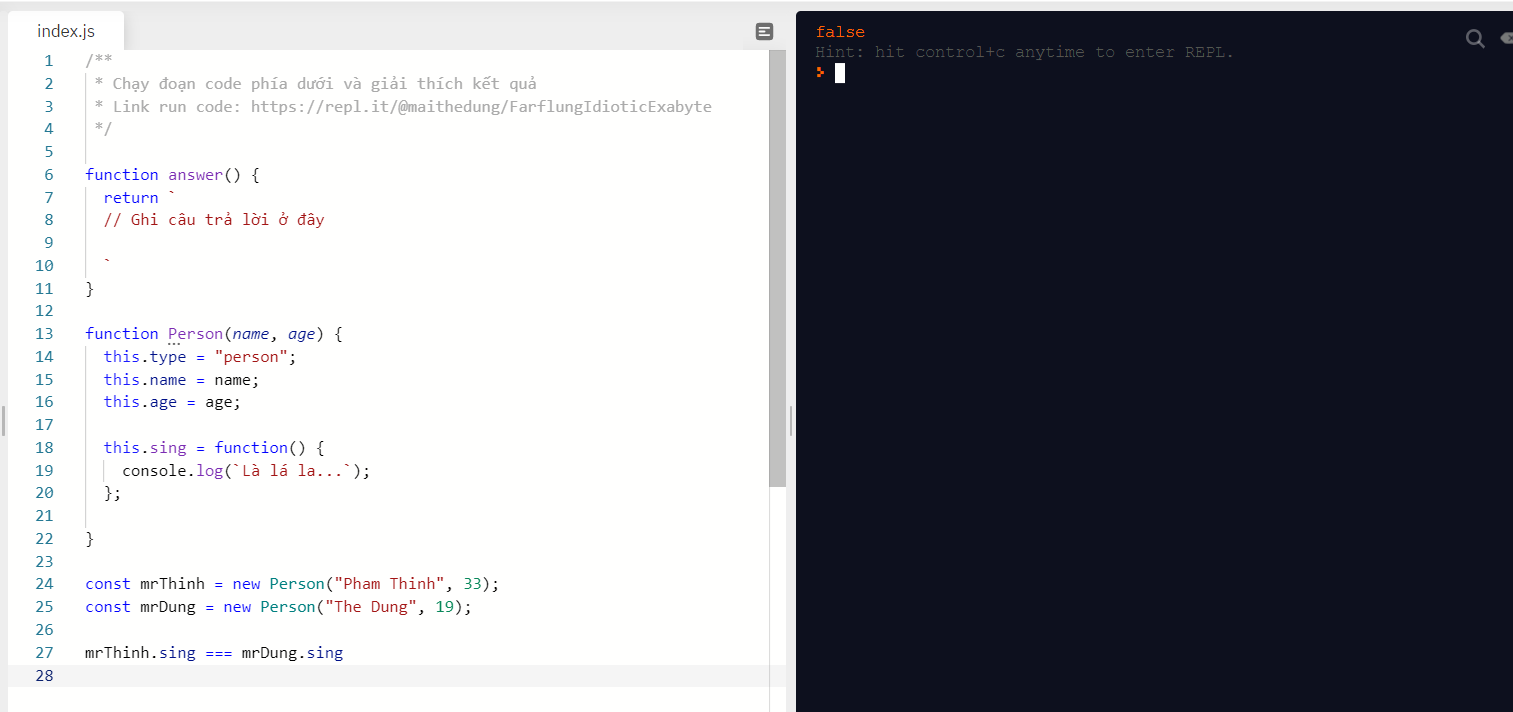Viewport: 1513px width, 712px height.
Task: Click the editor-console divider handle
Action: [x=791, y=421]
